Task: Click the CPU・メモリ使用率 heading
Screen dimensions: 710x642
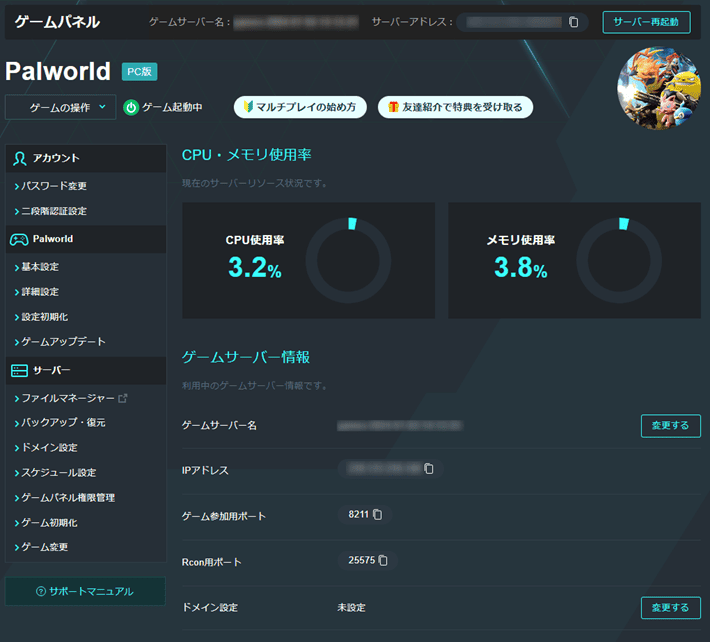Action: 246,155
